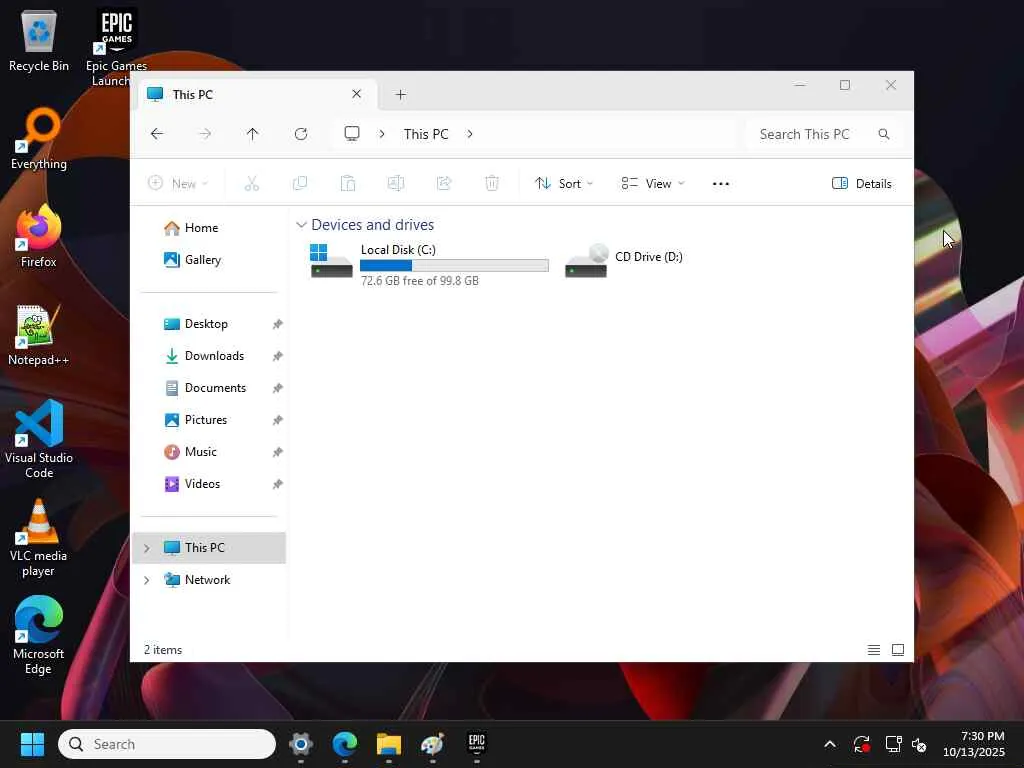Click the pin next to Videos
Image resolution: width=1024 pixels, height=768 pixels.
click(x=278, y=484)
